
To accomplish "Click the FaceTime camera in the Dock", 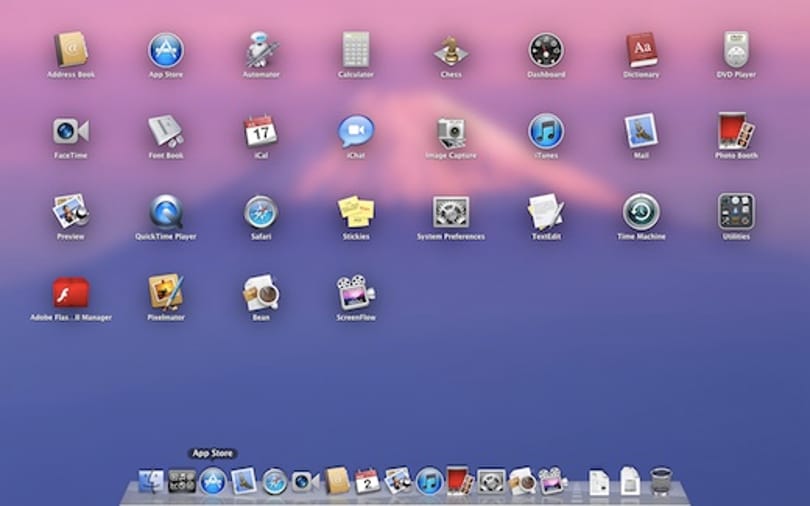I will [x=305, y=481].
